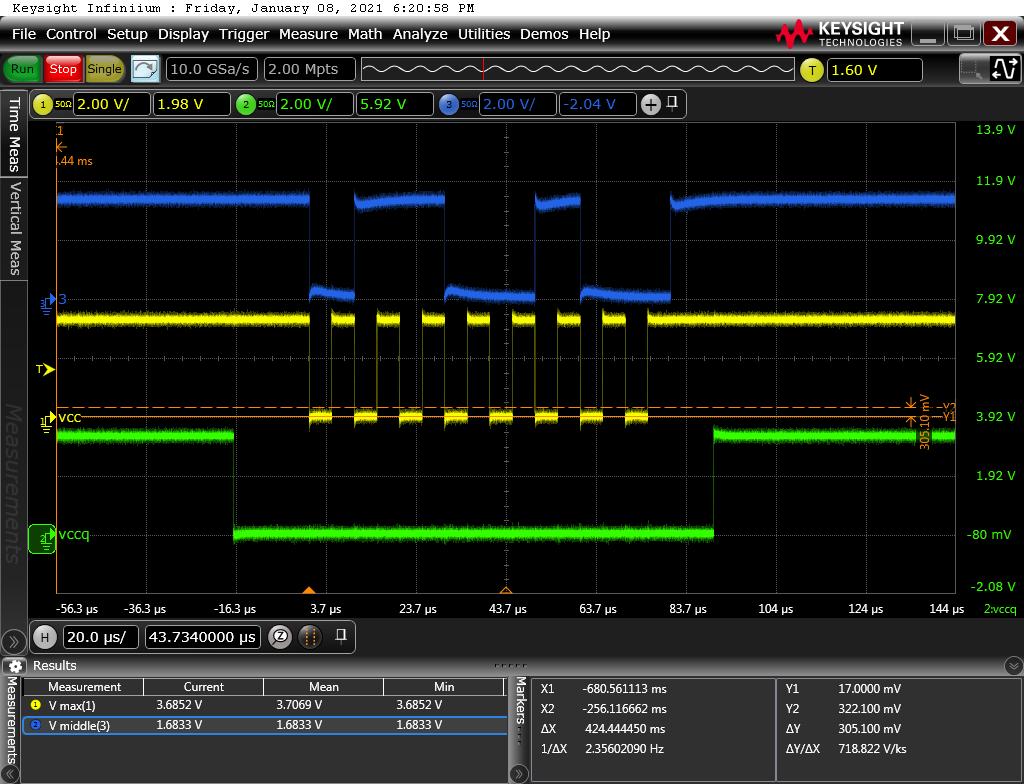Open the Measure menu
The width and height of the screenshot is (1024, 784).
tap(308, 34)
